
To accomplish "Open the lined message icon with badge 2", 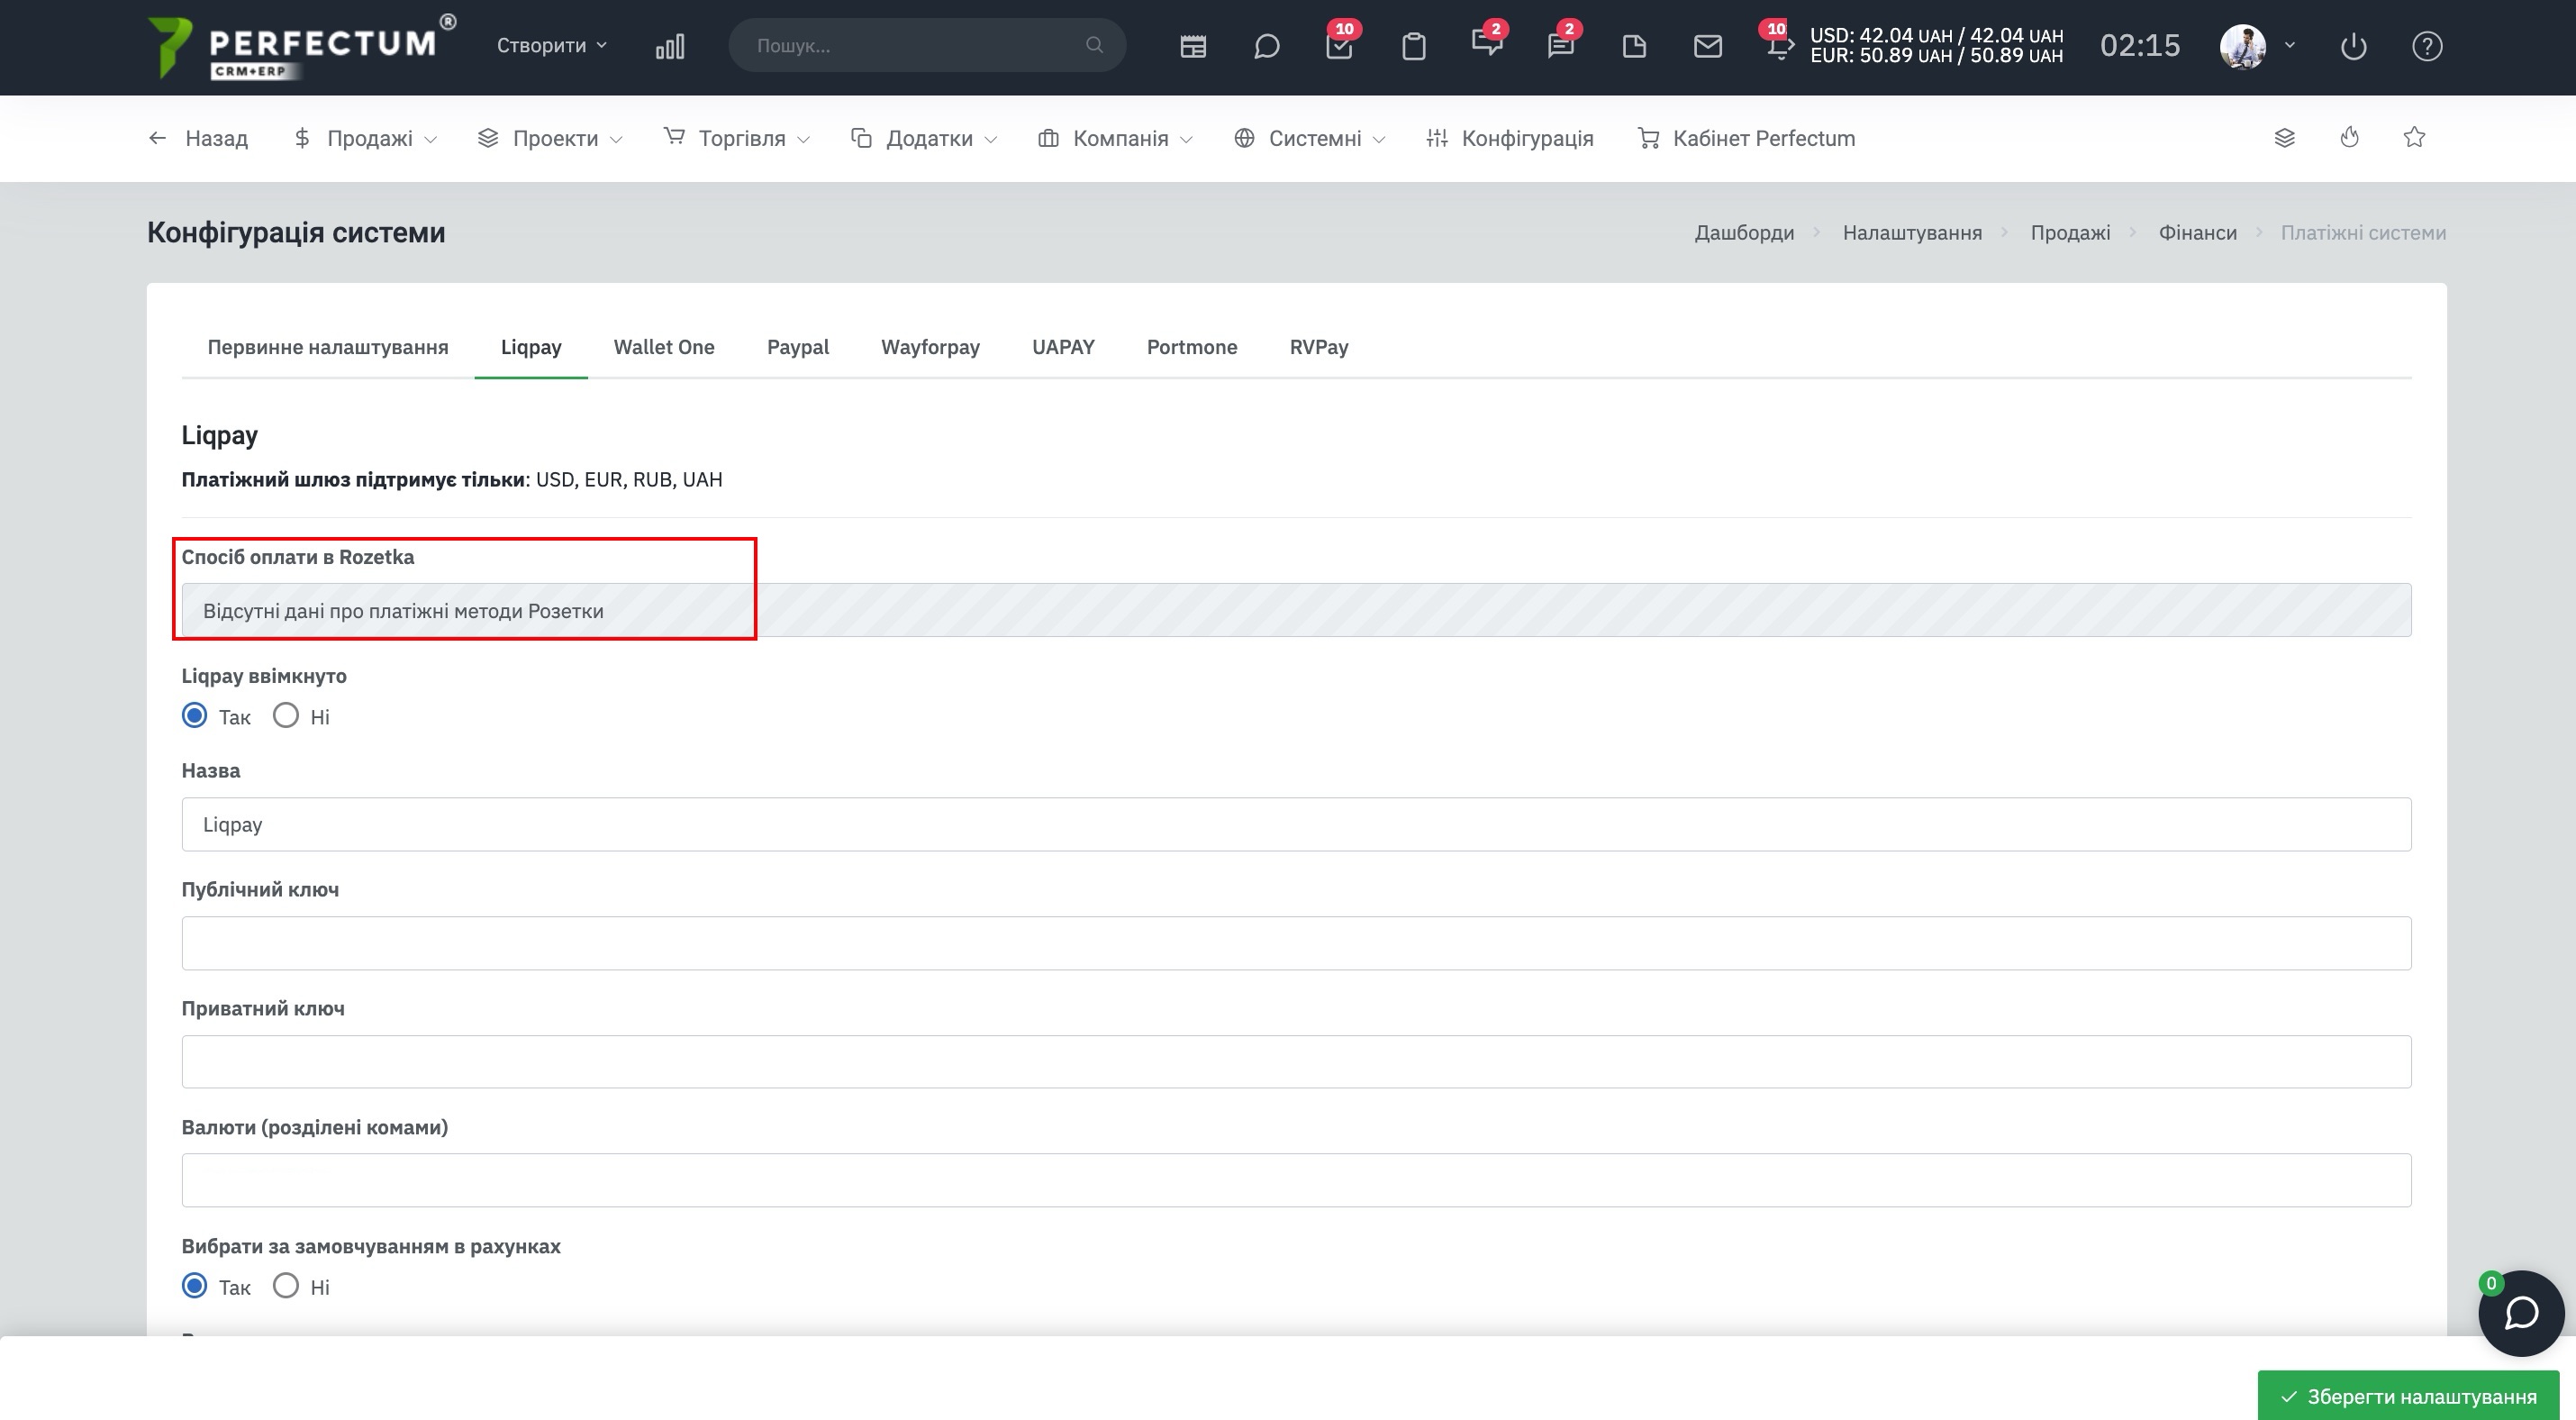I will coord(1561,43).
